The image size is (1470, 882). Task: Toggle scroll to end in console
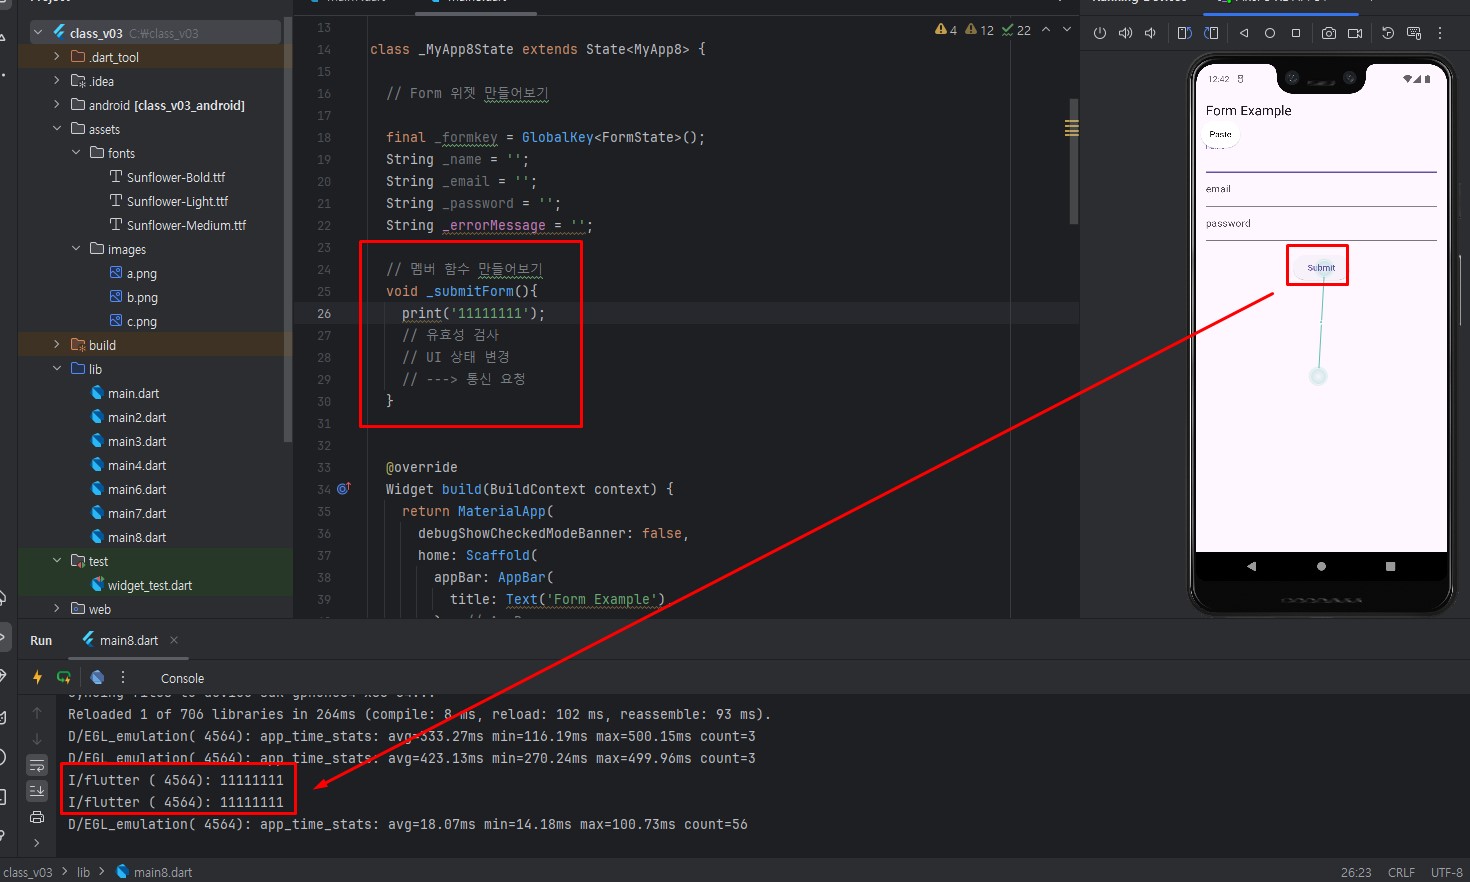[x=37, y=790]
